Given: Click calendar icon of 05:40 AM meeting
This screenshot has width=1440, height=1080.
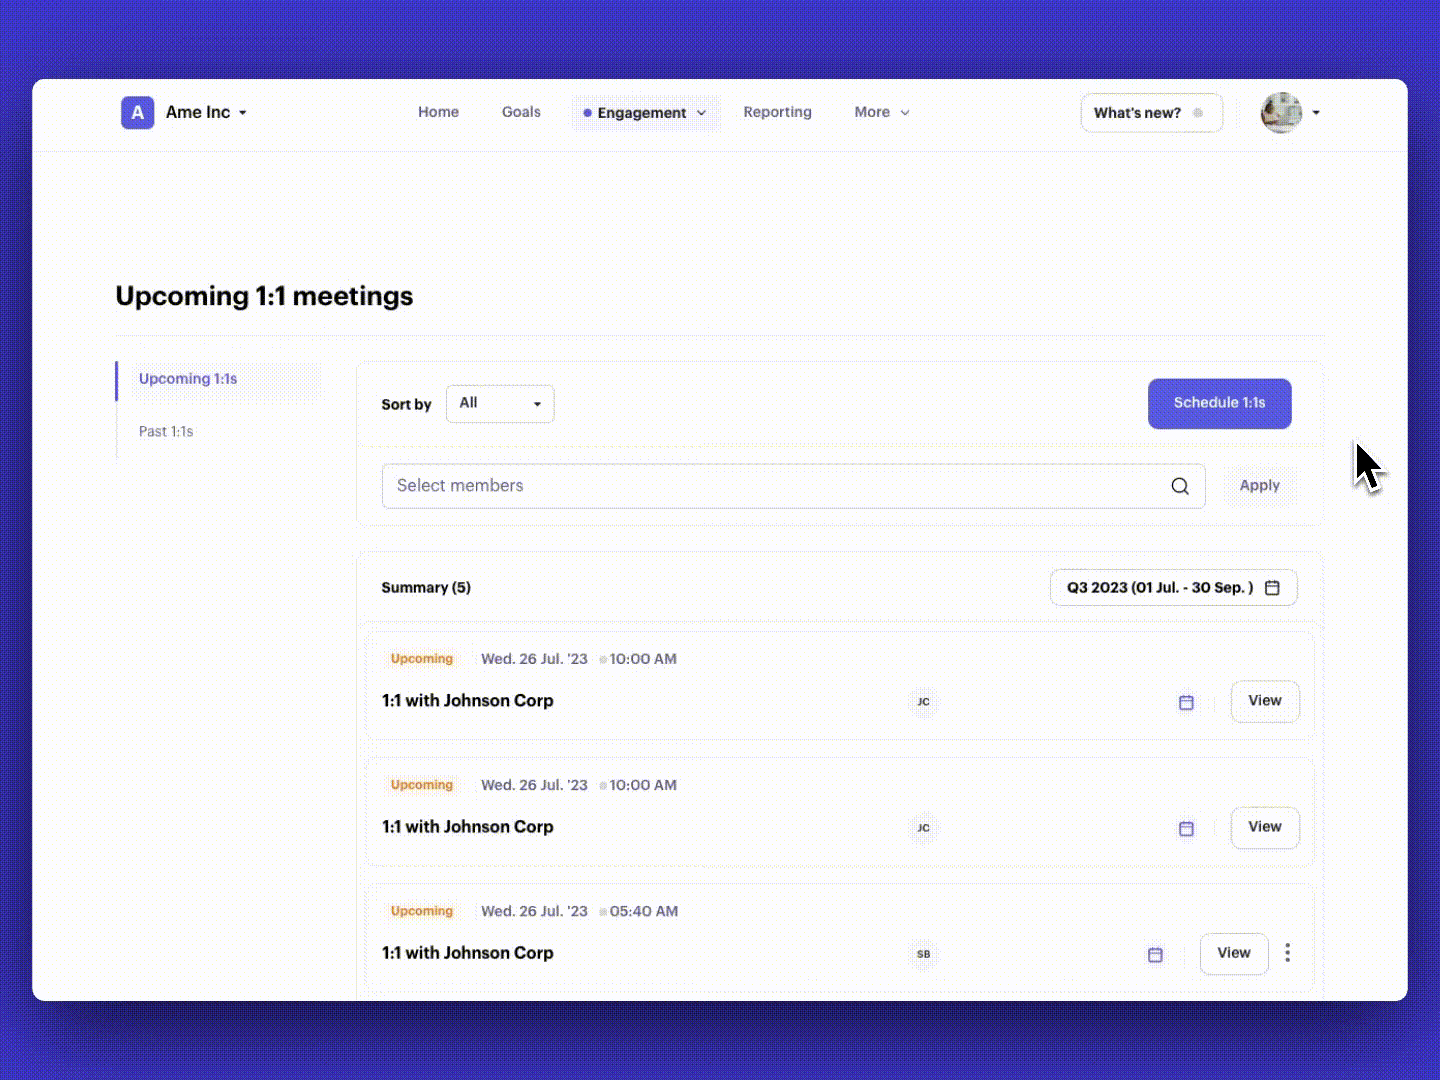Looking at the screenshot, I should (x=1155, y=954).
